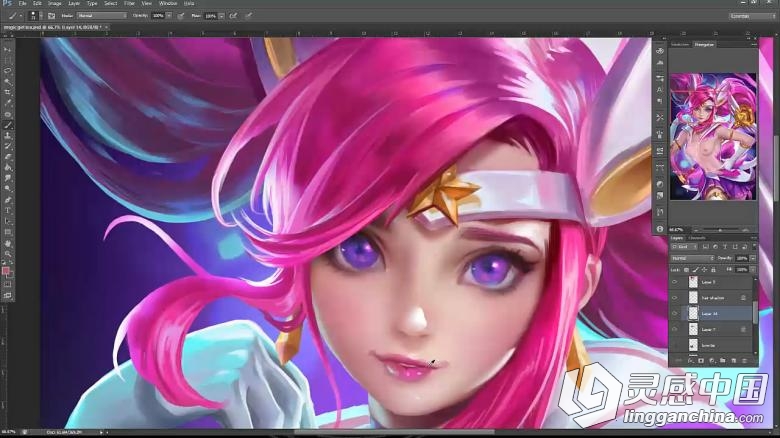Viewport: 780px width, 438px height.
Task: Toggle visibility of Layer 5
Action: 675,282
